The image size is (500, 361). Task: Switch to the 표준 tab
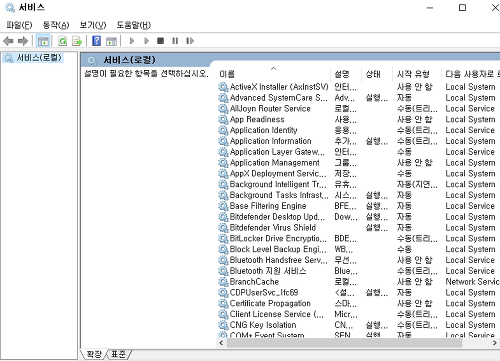point(118,354)
